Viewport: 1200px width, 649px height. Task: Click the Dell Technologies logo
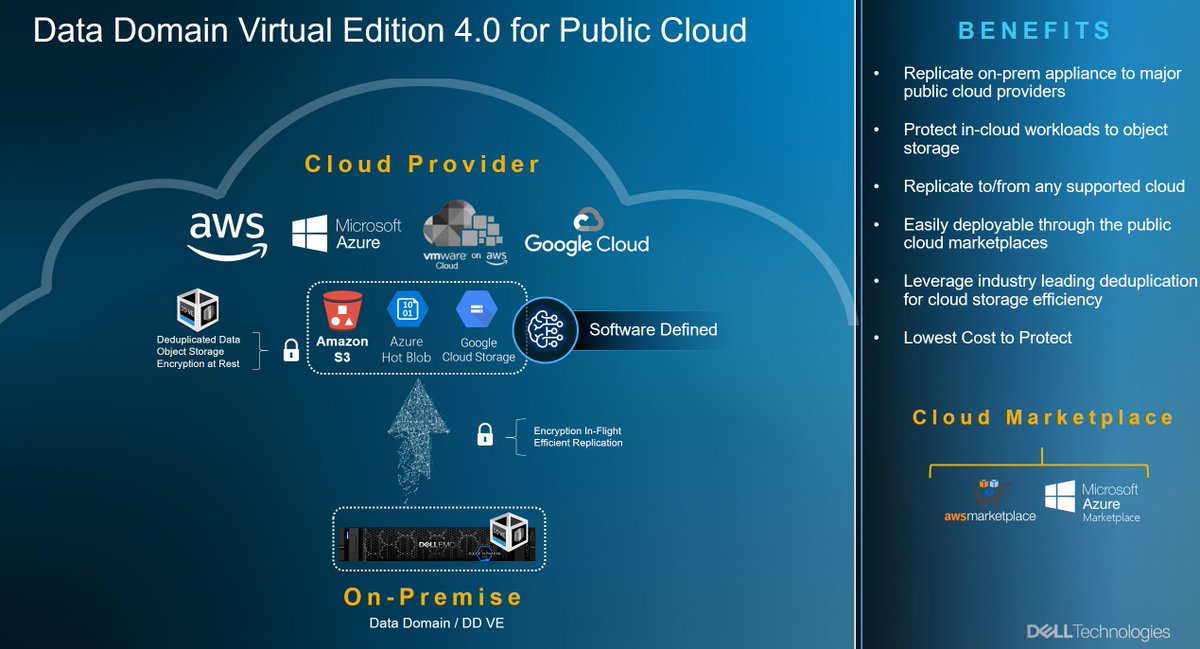(1097, 632)
